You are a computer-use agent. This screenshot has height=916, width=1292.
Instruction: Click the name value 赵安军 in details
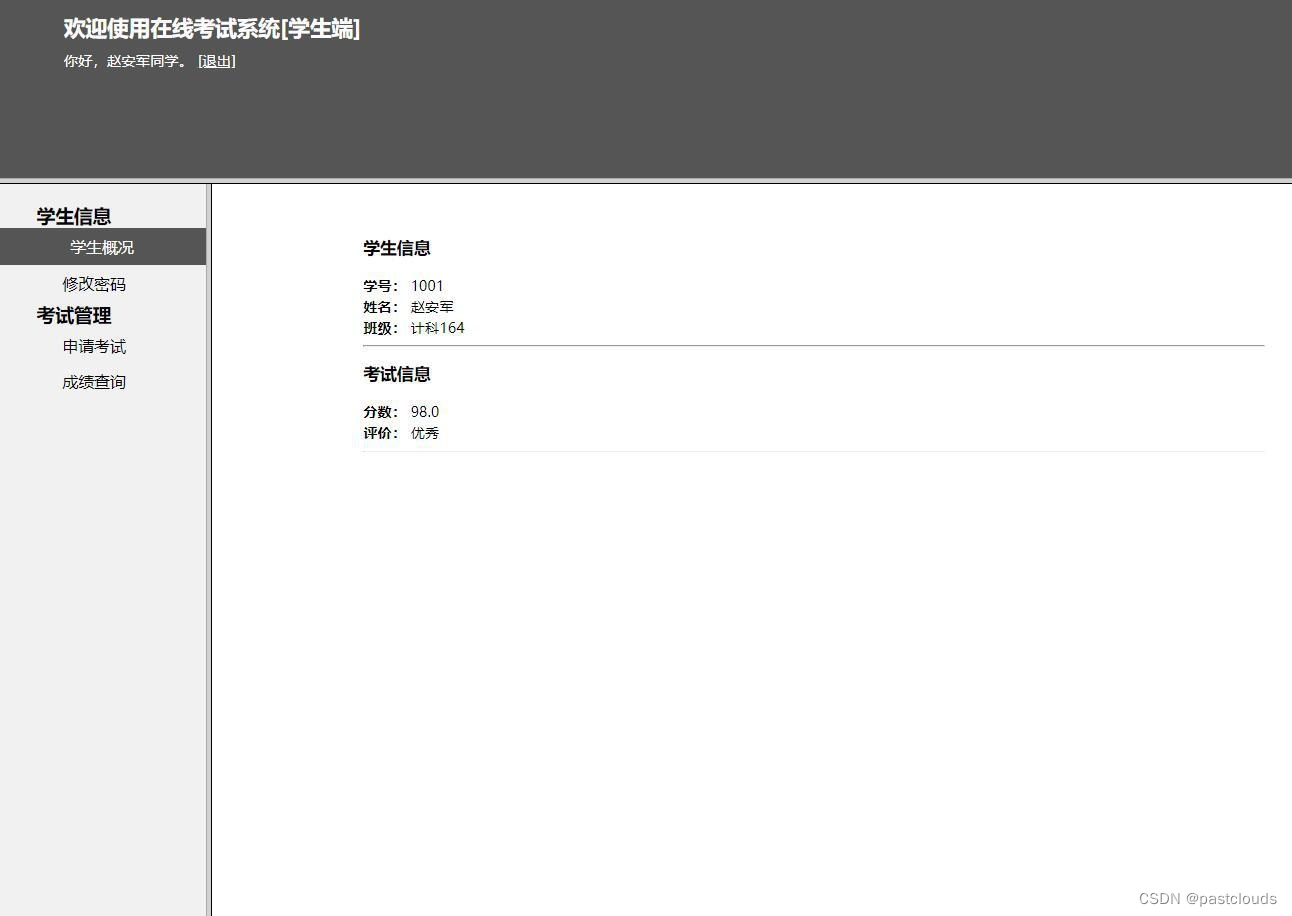(432, 307)
